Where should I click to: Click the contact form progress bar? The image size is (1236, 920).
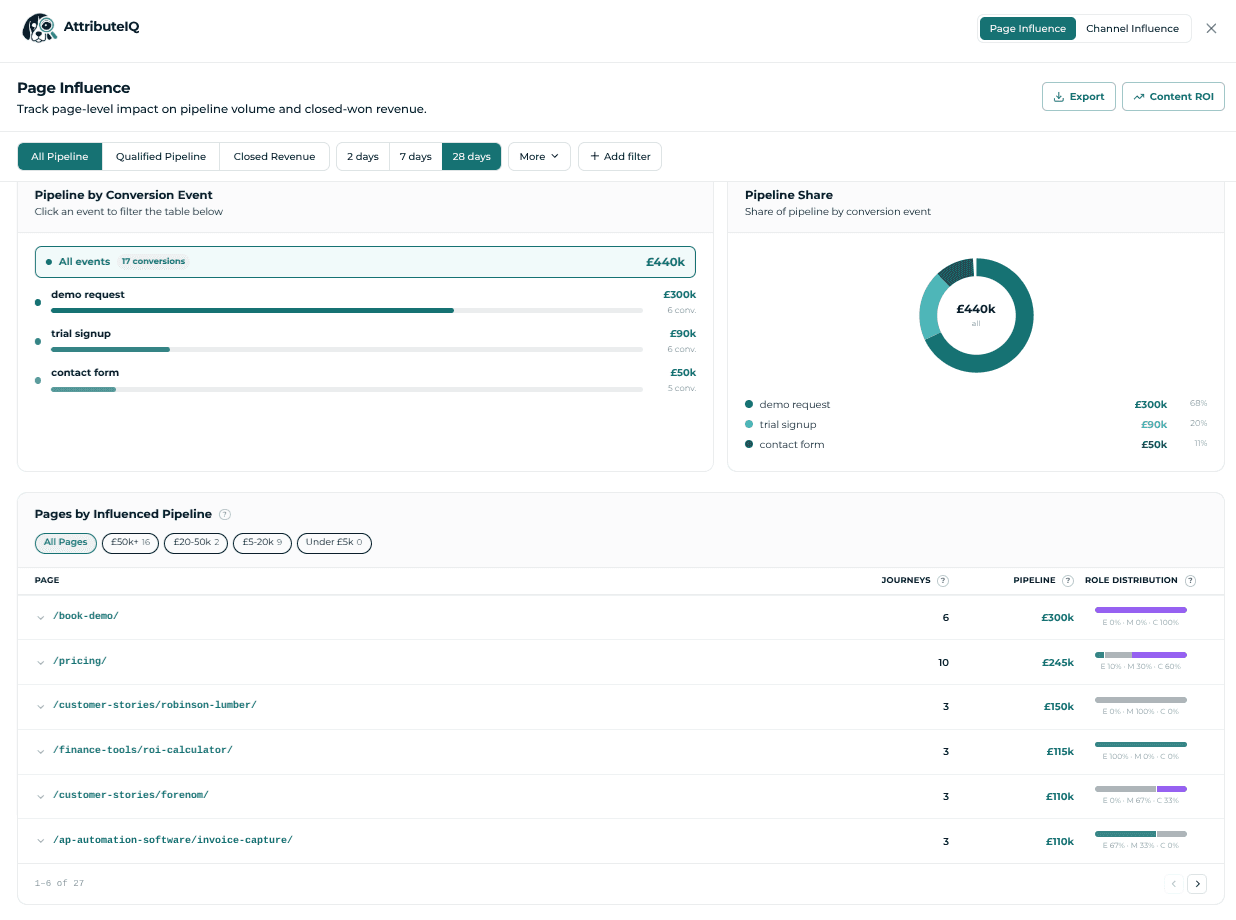tap(347, 388)
